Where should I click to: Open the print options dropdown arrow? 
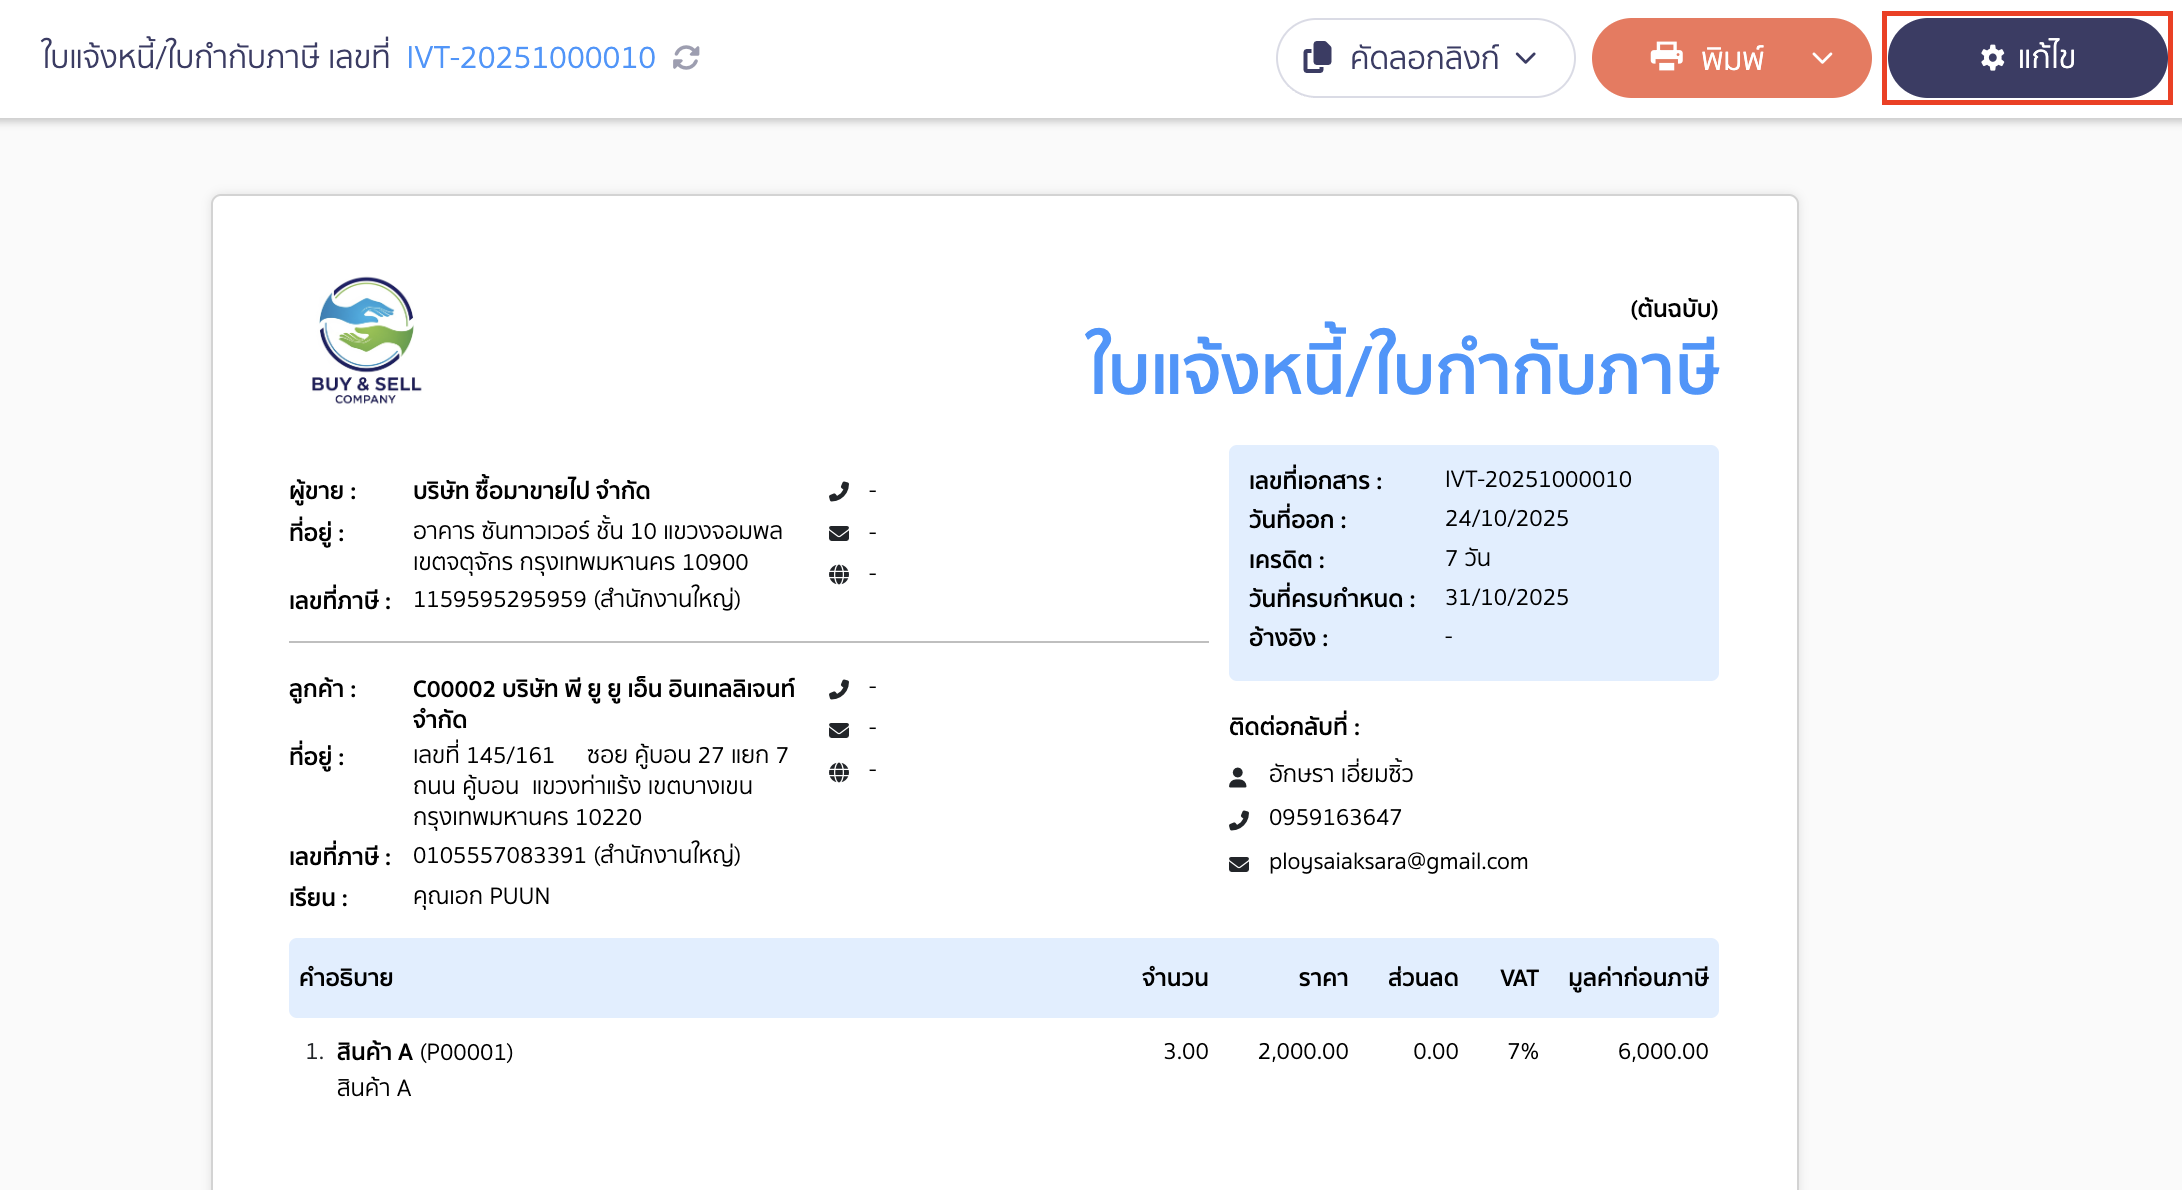click(1825, 58)
